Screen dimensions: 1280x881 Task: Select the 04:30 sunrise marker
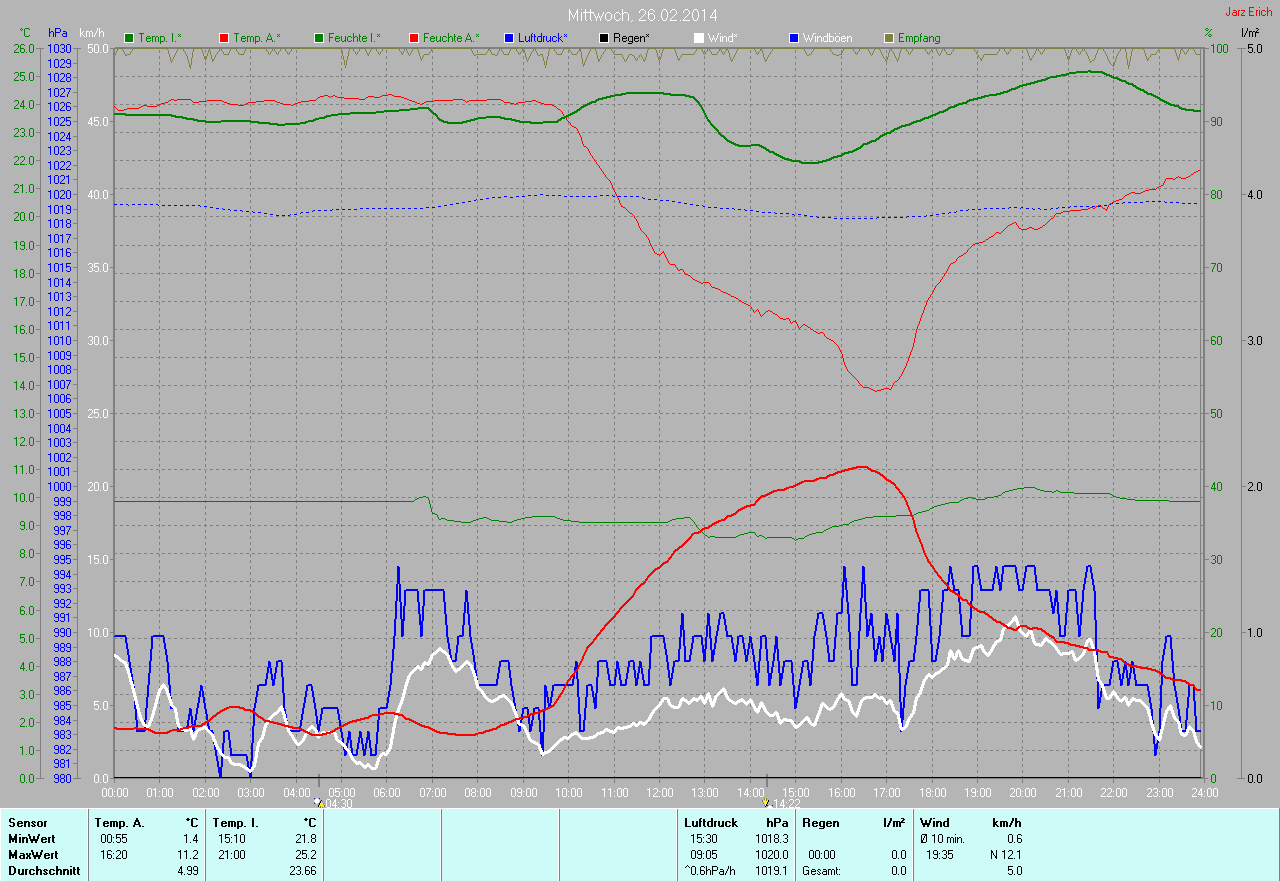(x=334, y=803)
